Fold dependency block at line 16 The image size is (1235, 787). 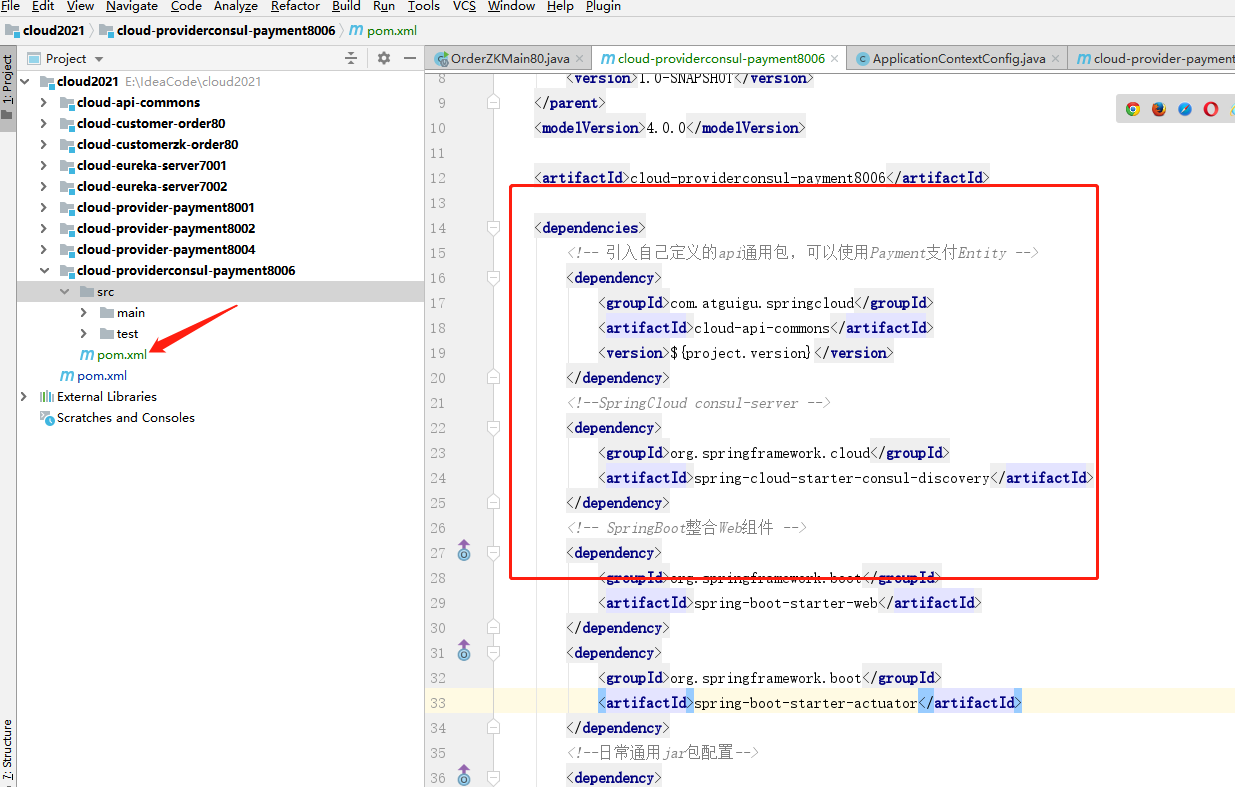point(493,277)
